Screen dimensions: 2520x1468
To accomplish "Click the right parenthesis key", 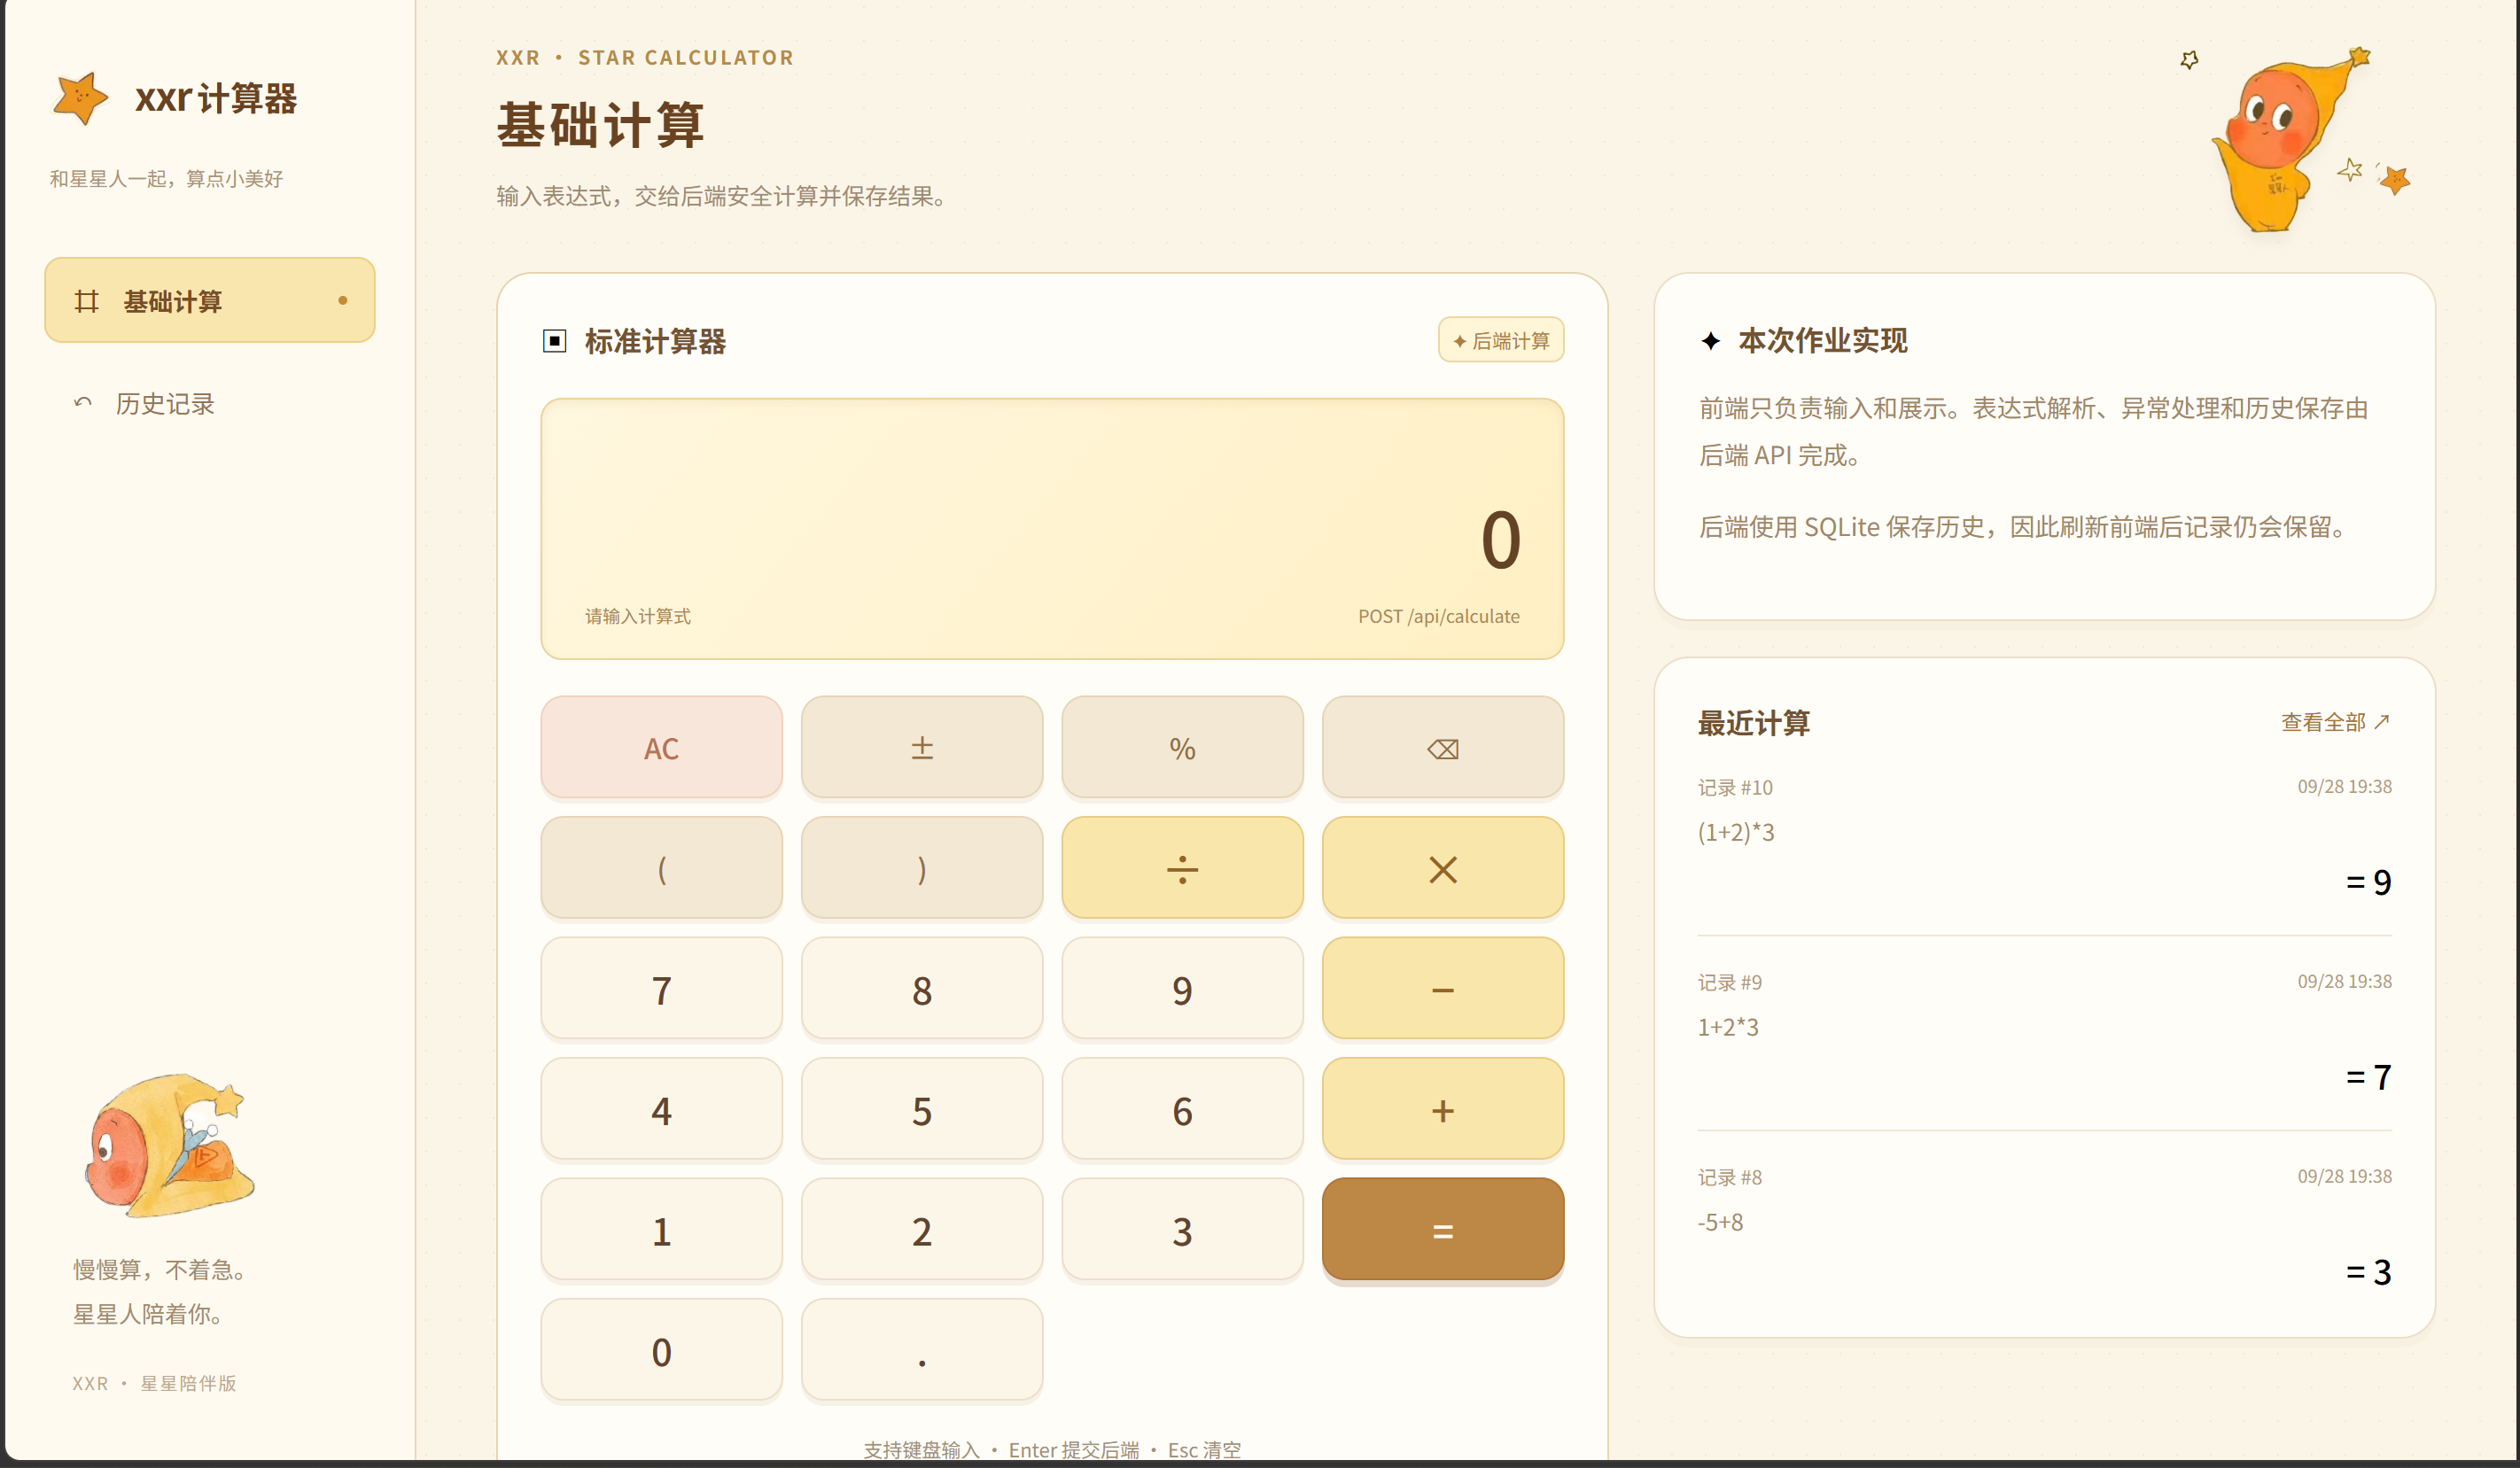I will [x=922, y=868].
